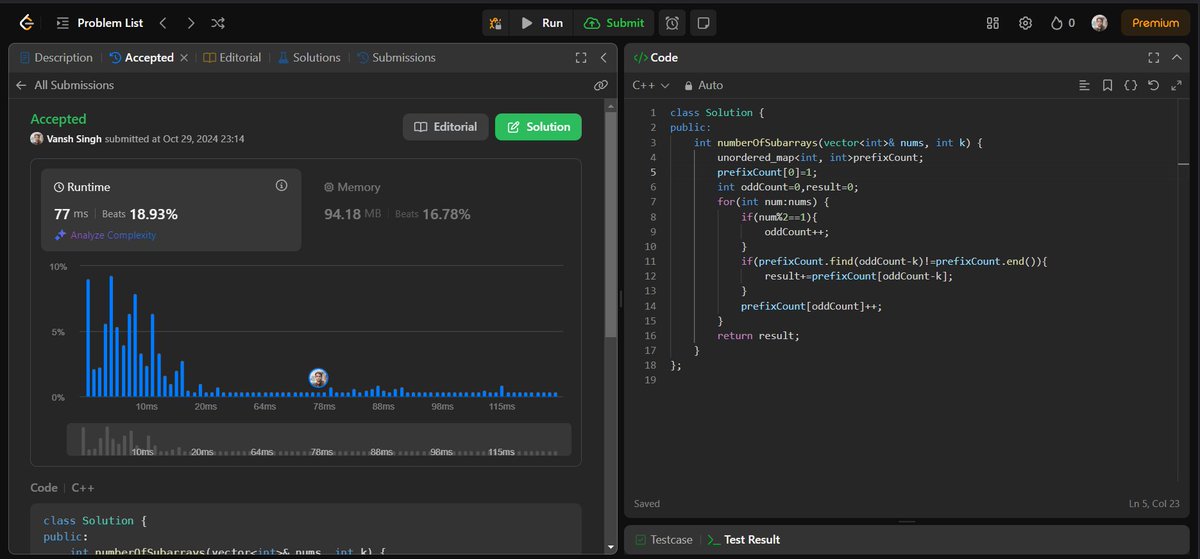
Task: Click the Code panel header icon
Action: [640, 58]
